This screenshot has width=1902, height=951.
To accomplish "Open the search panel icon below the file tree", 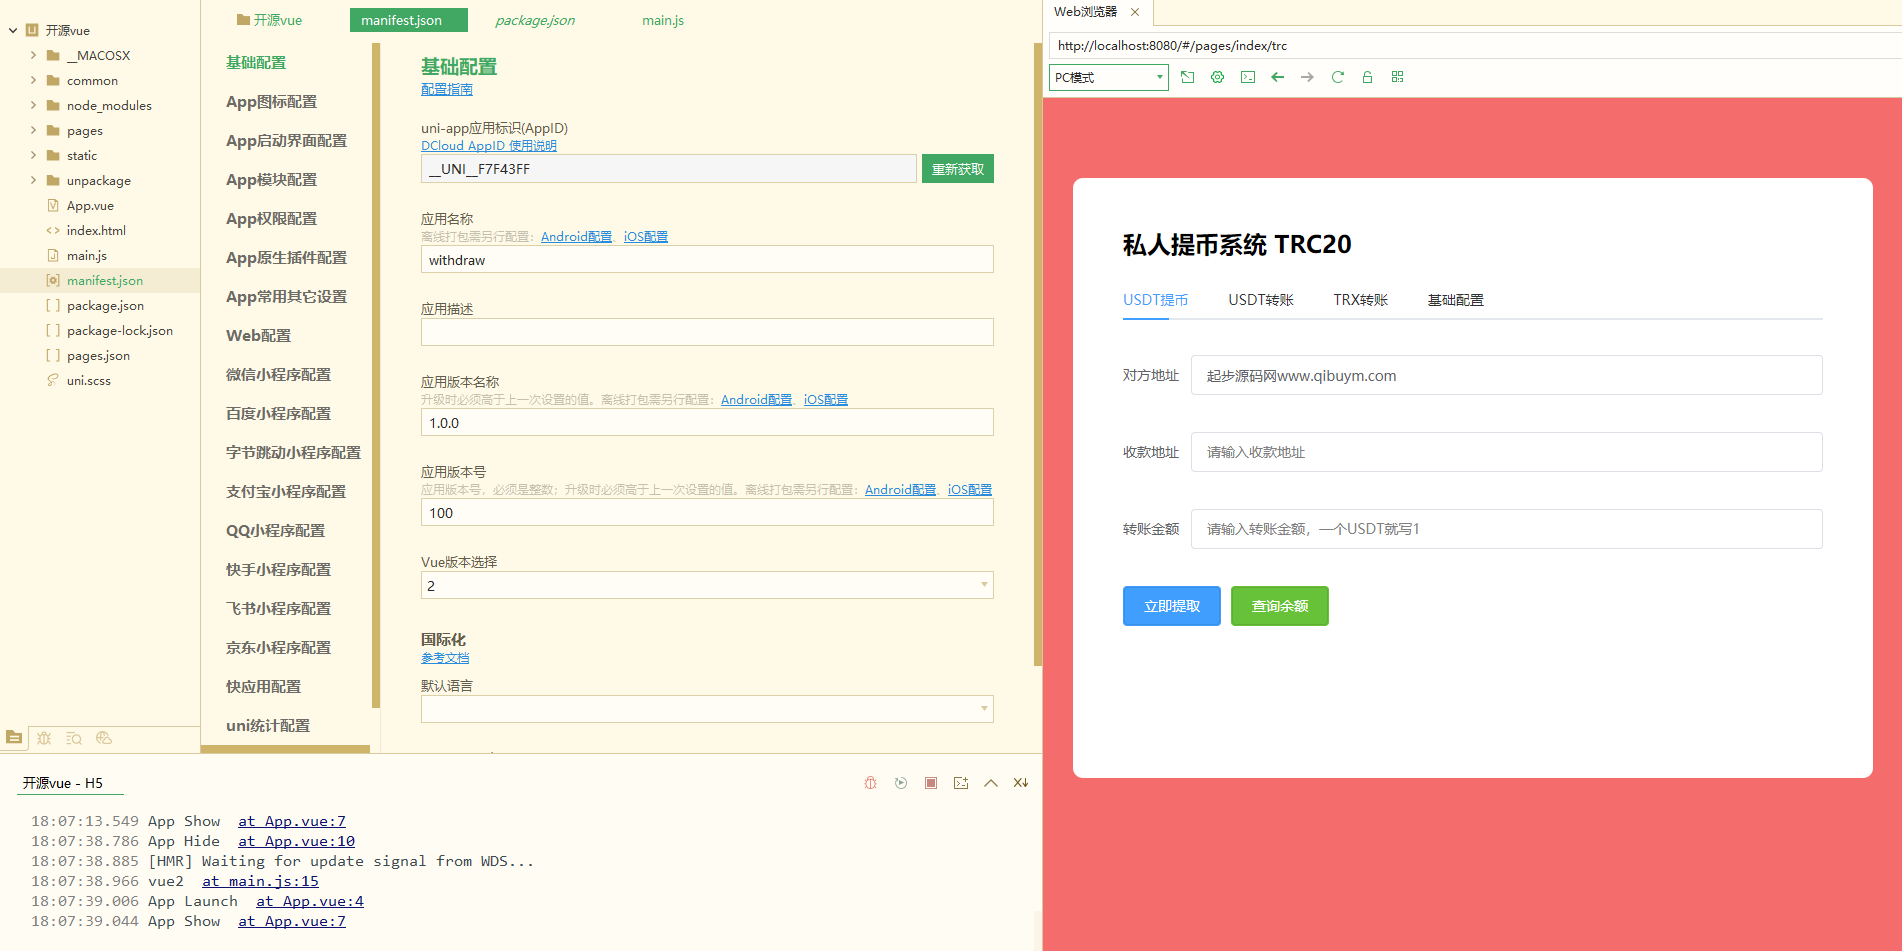I will 73,738.
